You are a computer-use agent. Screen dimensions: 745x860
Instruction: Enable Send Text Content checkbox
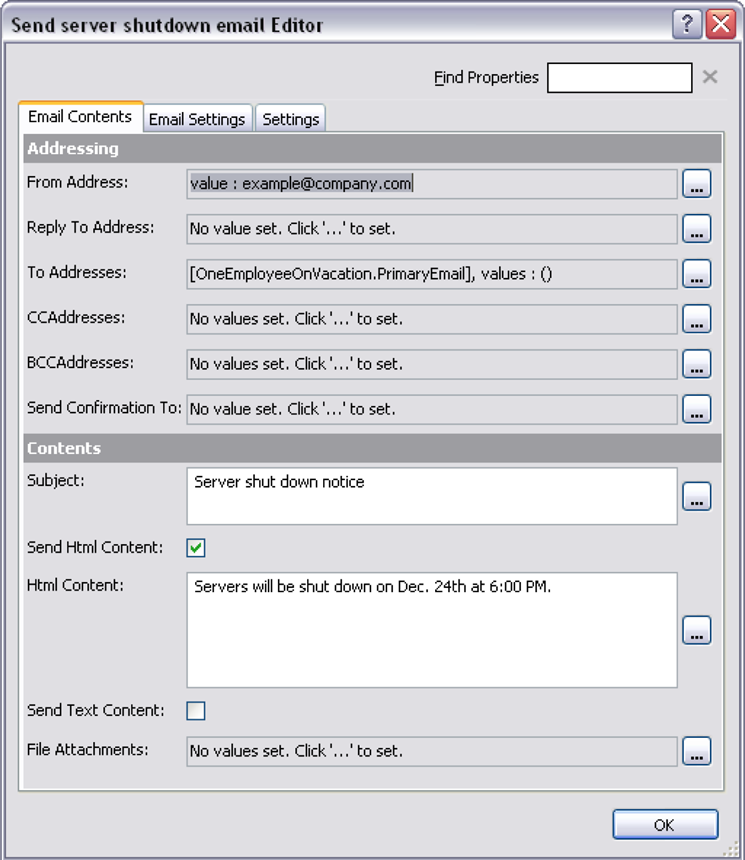(196, 711)
